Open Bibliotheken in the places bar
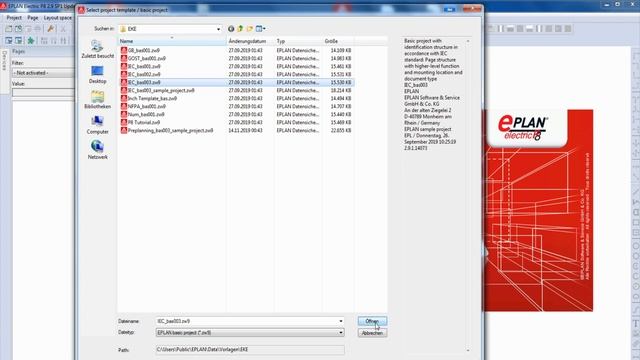This screenshot has width=640, height=360. pyautogui.click(x=98, y=100)
